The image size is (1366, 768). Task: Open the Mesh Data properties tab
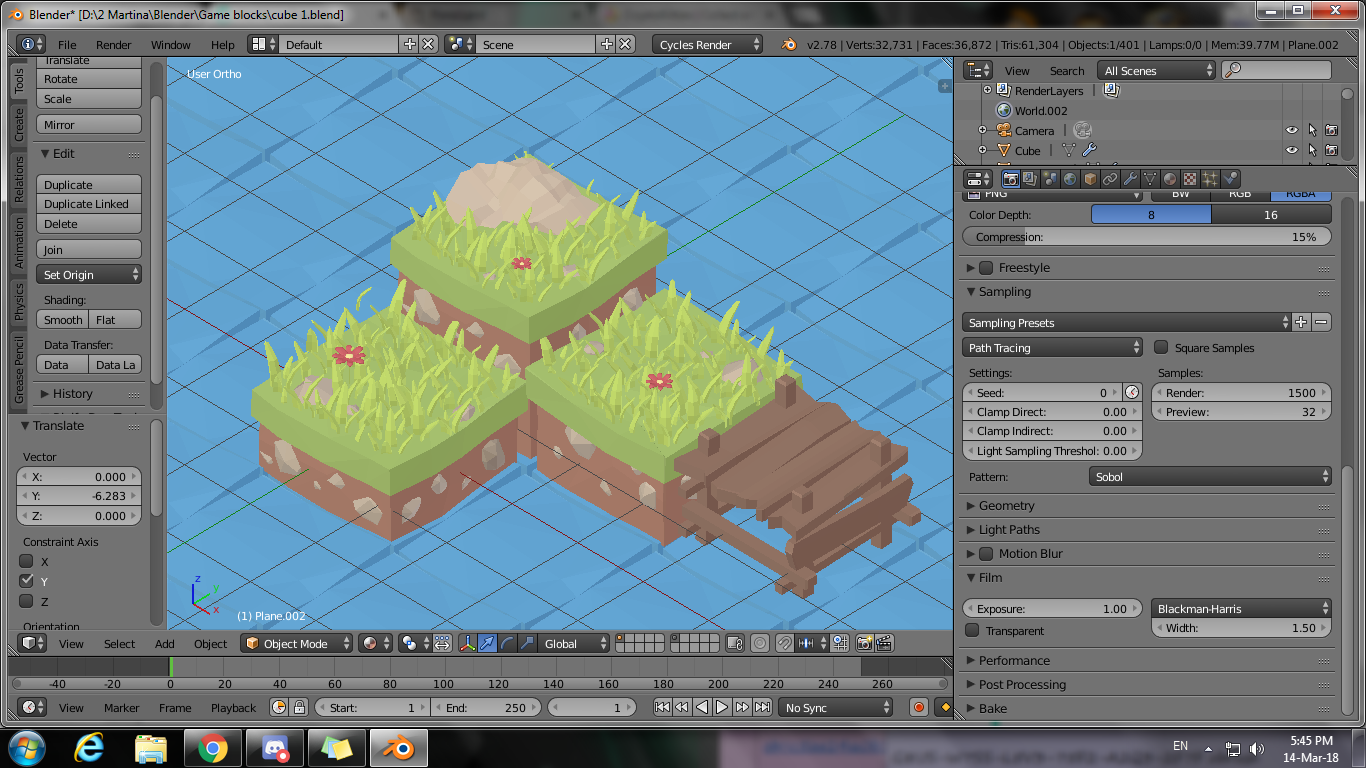pos(1150,179)
